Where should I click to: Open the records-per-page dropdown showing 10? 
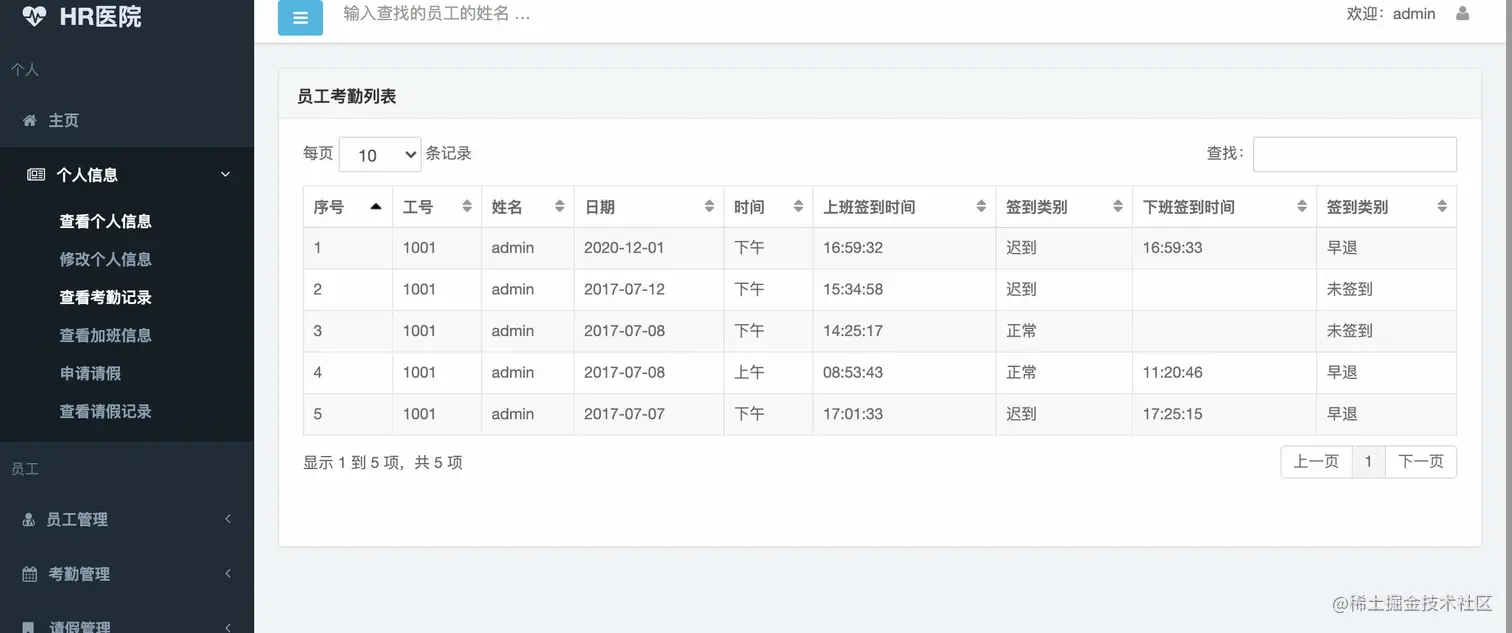point(380,154)
